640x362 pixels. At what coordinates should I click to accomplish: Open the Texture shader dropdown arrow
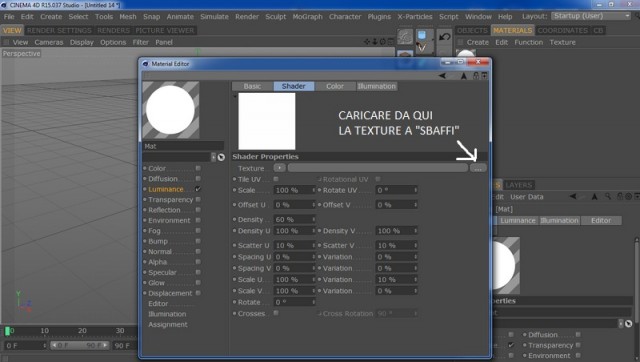[280, 168]
